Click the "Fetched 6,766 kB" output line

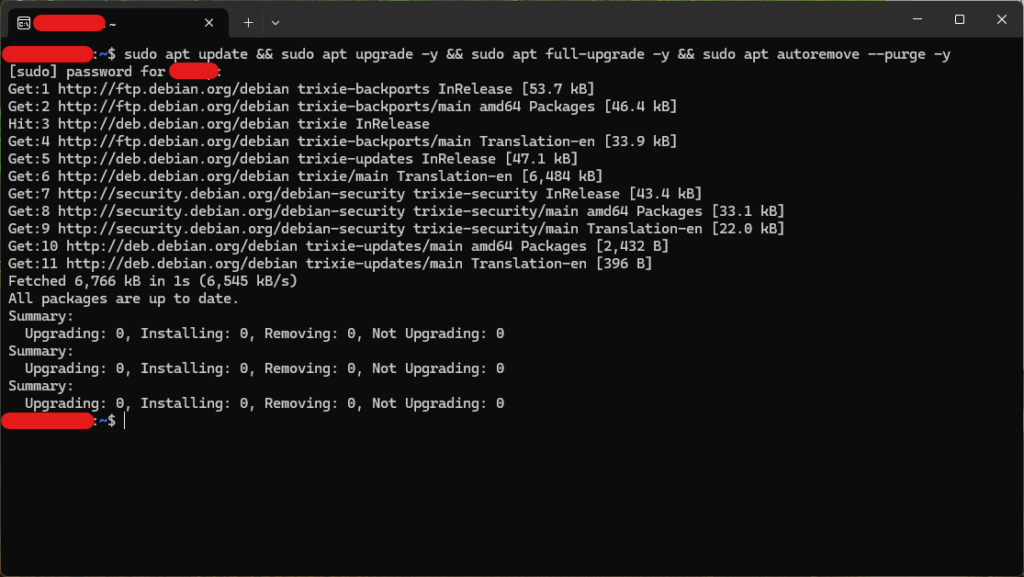point(153,281)
